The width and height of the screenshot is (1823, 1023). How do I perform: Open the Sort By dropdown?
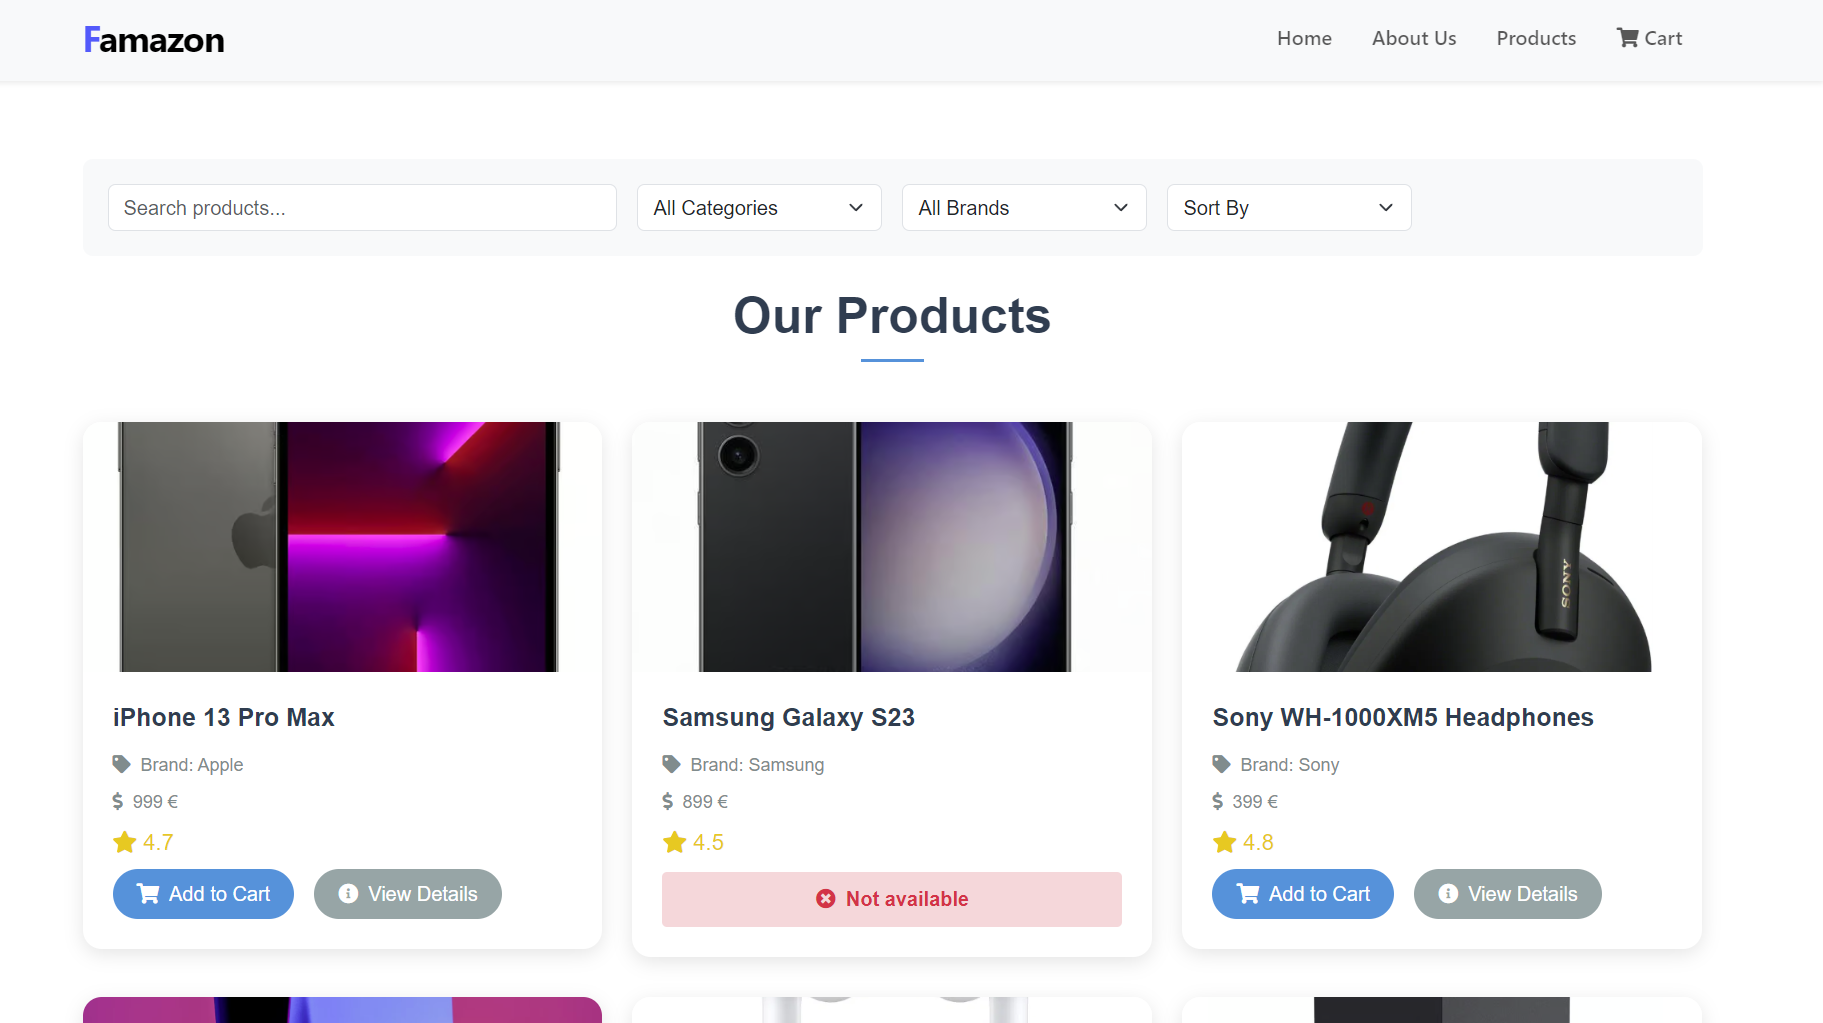click(1288, 207)
